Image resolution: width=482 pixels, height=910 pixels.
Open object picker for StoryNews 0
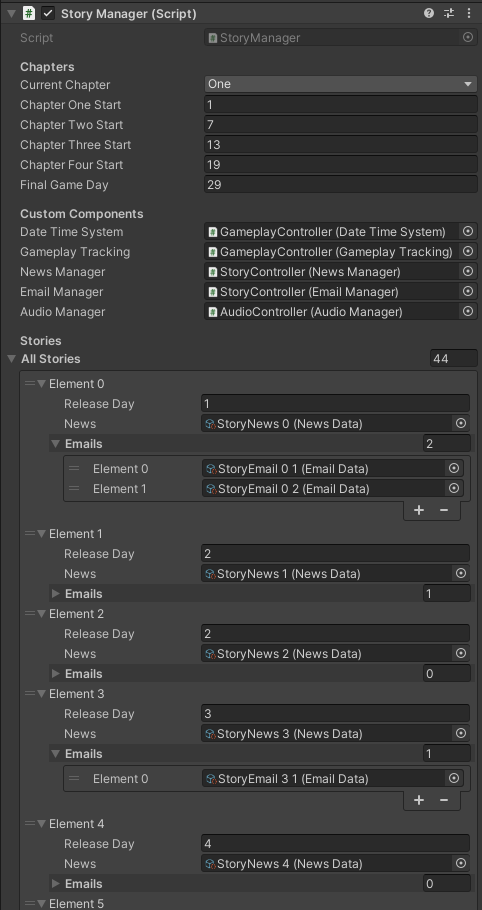coord(461,424)
